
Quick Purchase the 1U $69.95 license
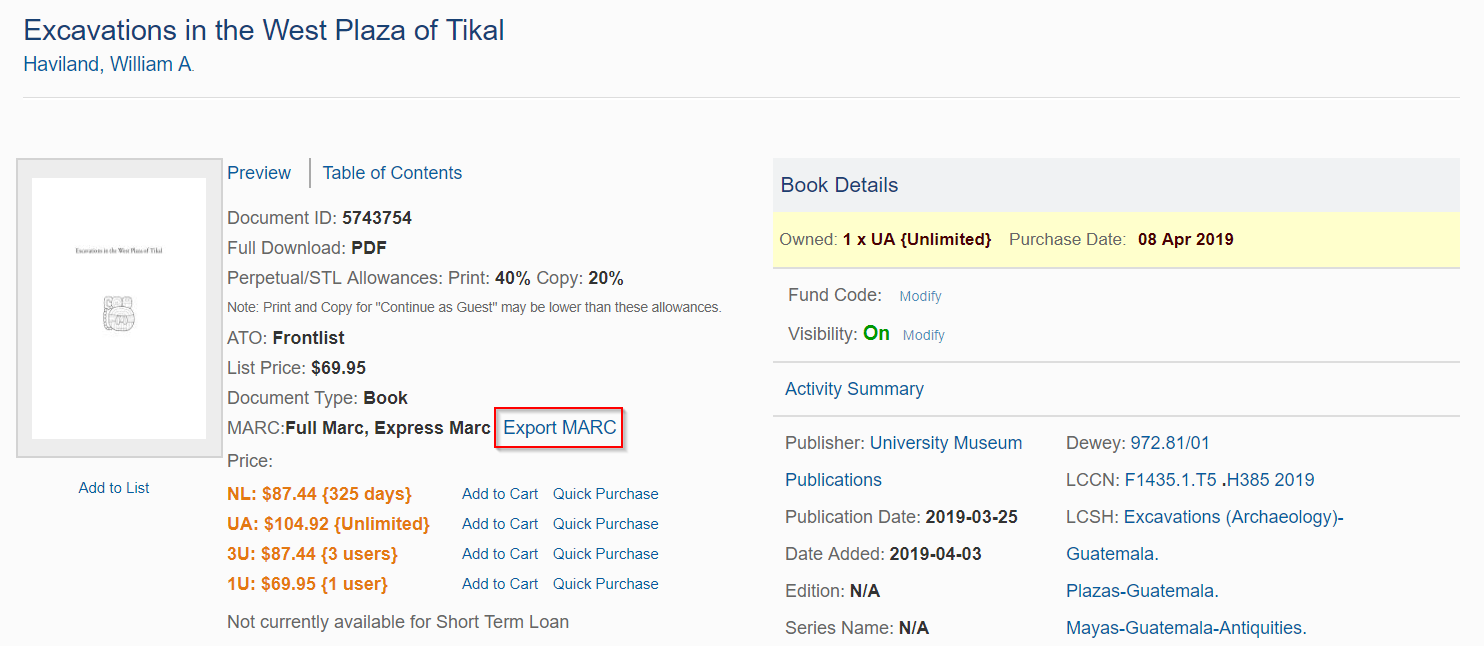point(605,584)
